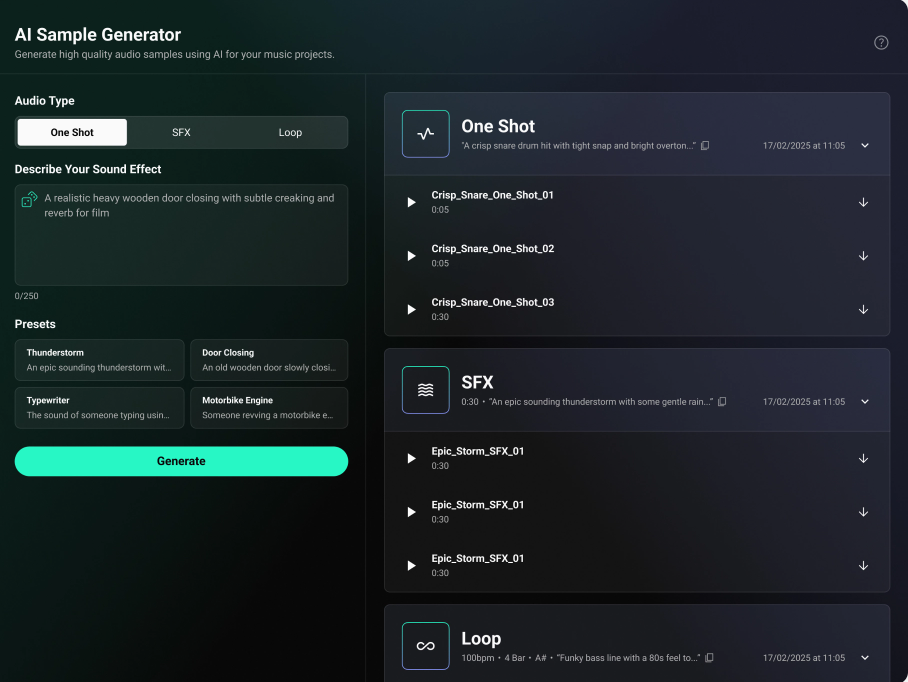This screenshot has height=682, width=908.
Task: Copy the One Shot prompt text
Action: pos(705,146)
